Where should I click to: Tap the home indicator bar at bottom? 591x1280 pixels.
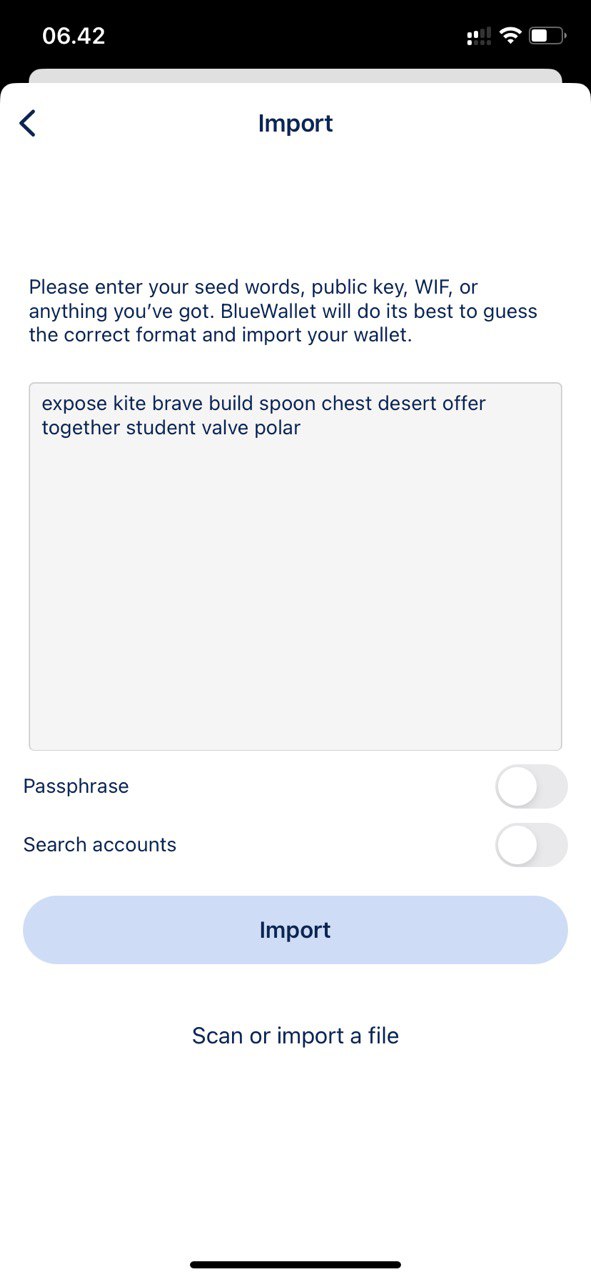pos(295,1265)
